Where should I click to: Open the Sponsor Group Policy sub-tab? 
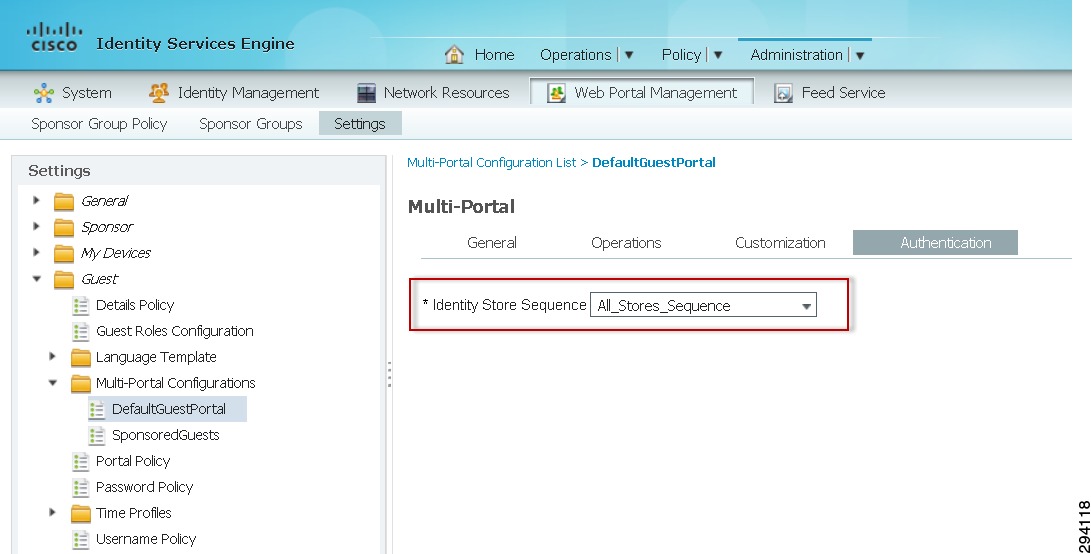click(x=99, y=124)
